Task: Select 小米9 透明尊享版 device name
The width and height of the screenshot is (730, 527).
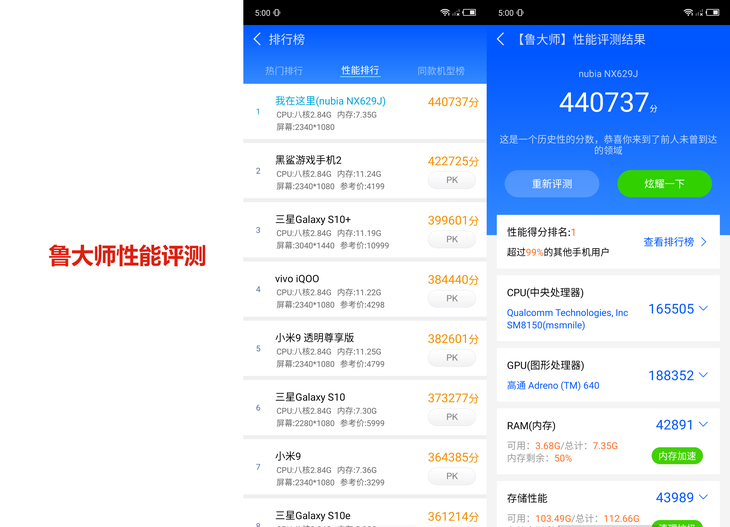Action: pos(315,338)
